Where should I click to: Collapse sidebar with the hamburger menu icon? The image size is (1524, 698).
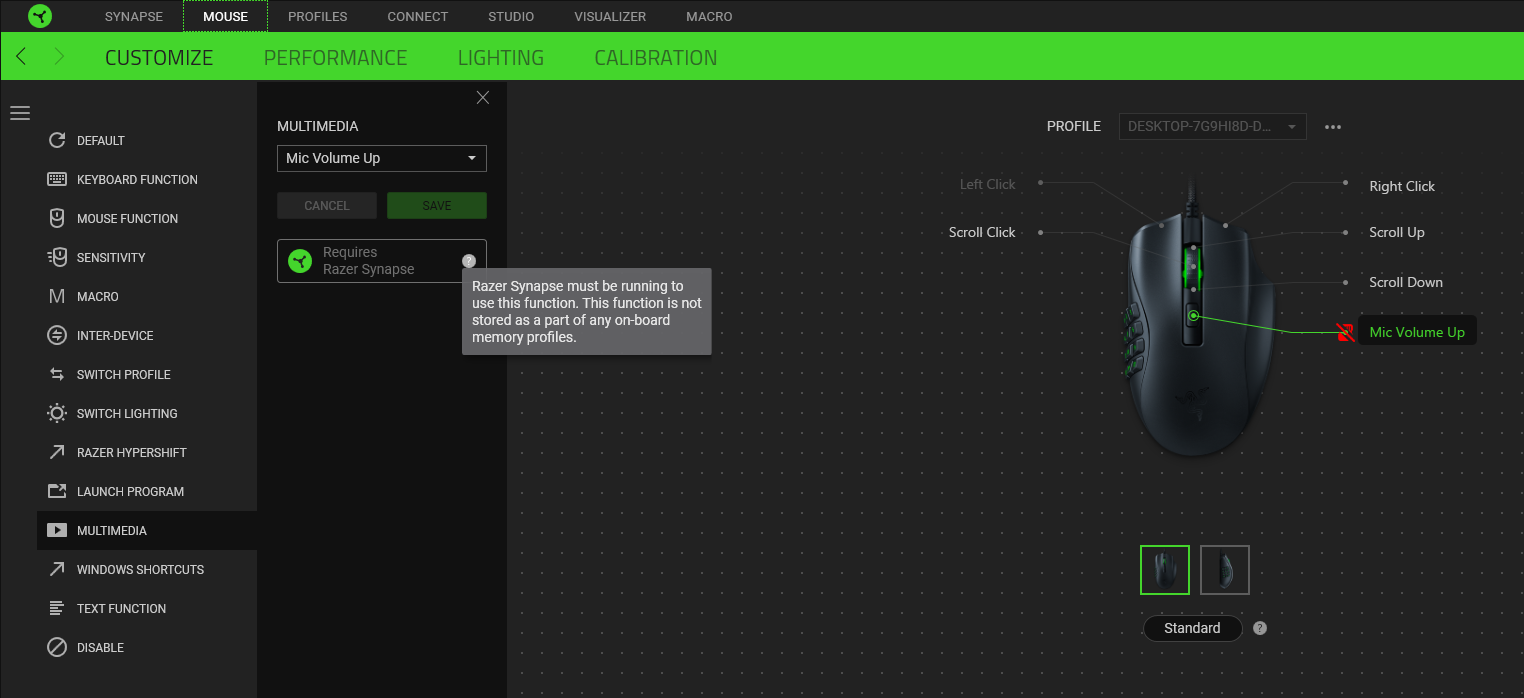click(x=20, y=113)
